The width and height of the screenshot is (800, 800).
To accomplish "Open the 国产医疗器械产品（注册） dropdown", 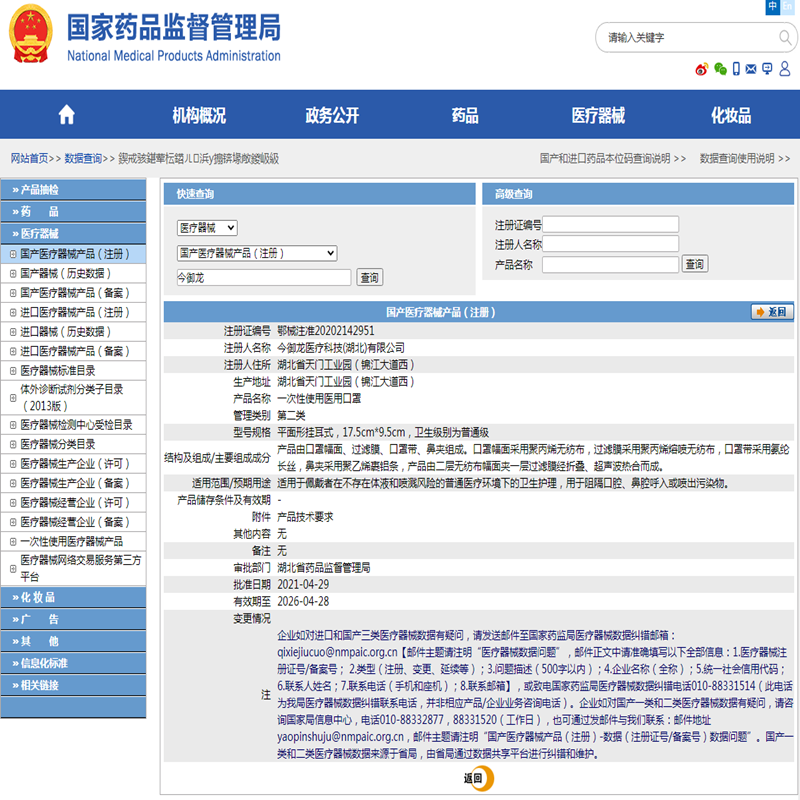I will [257, 253].
